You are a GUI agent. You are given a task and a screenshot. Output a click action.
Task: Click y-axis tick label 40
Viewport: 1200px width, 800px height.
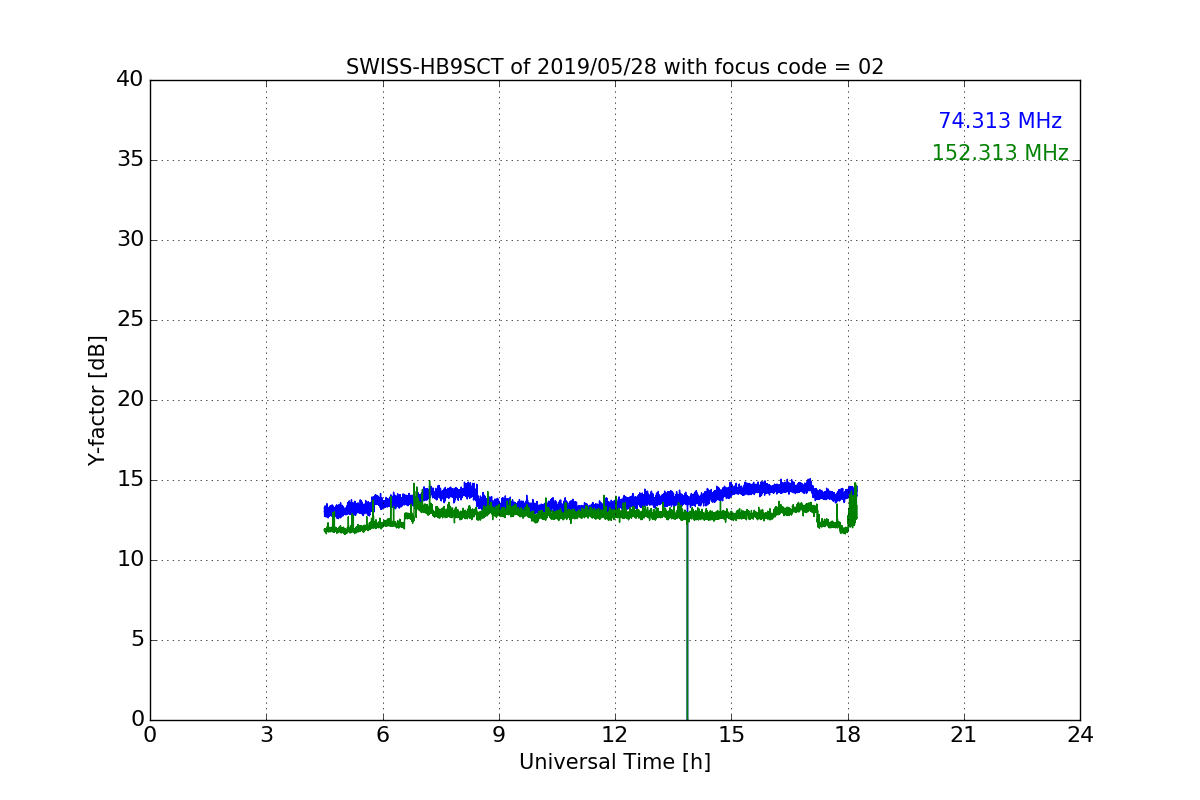pyautogui.click(x=130, y=80)
